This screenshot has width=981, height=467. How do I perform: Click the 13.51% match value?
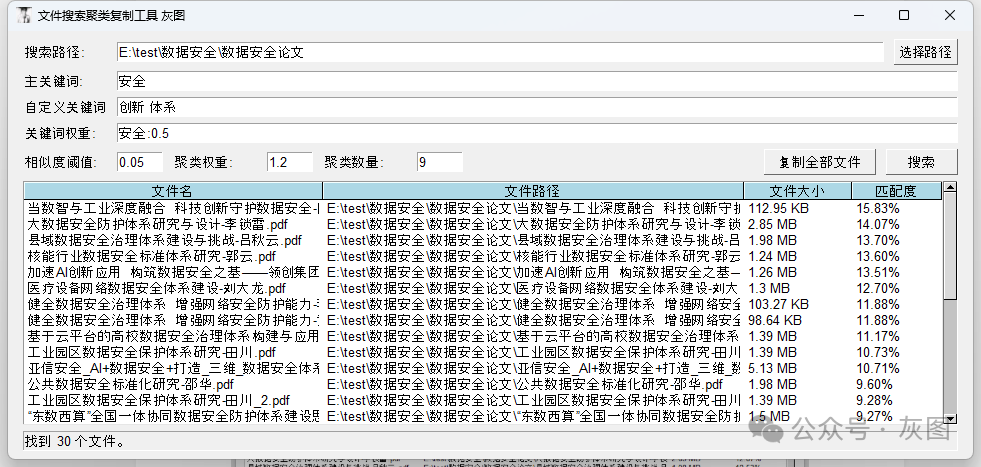[x=878, y=272]
